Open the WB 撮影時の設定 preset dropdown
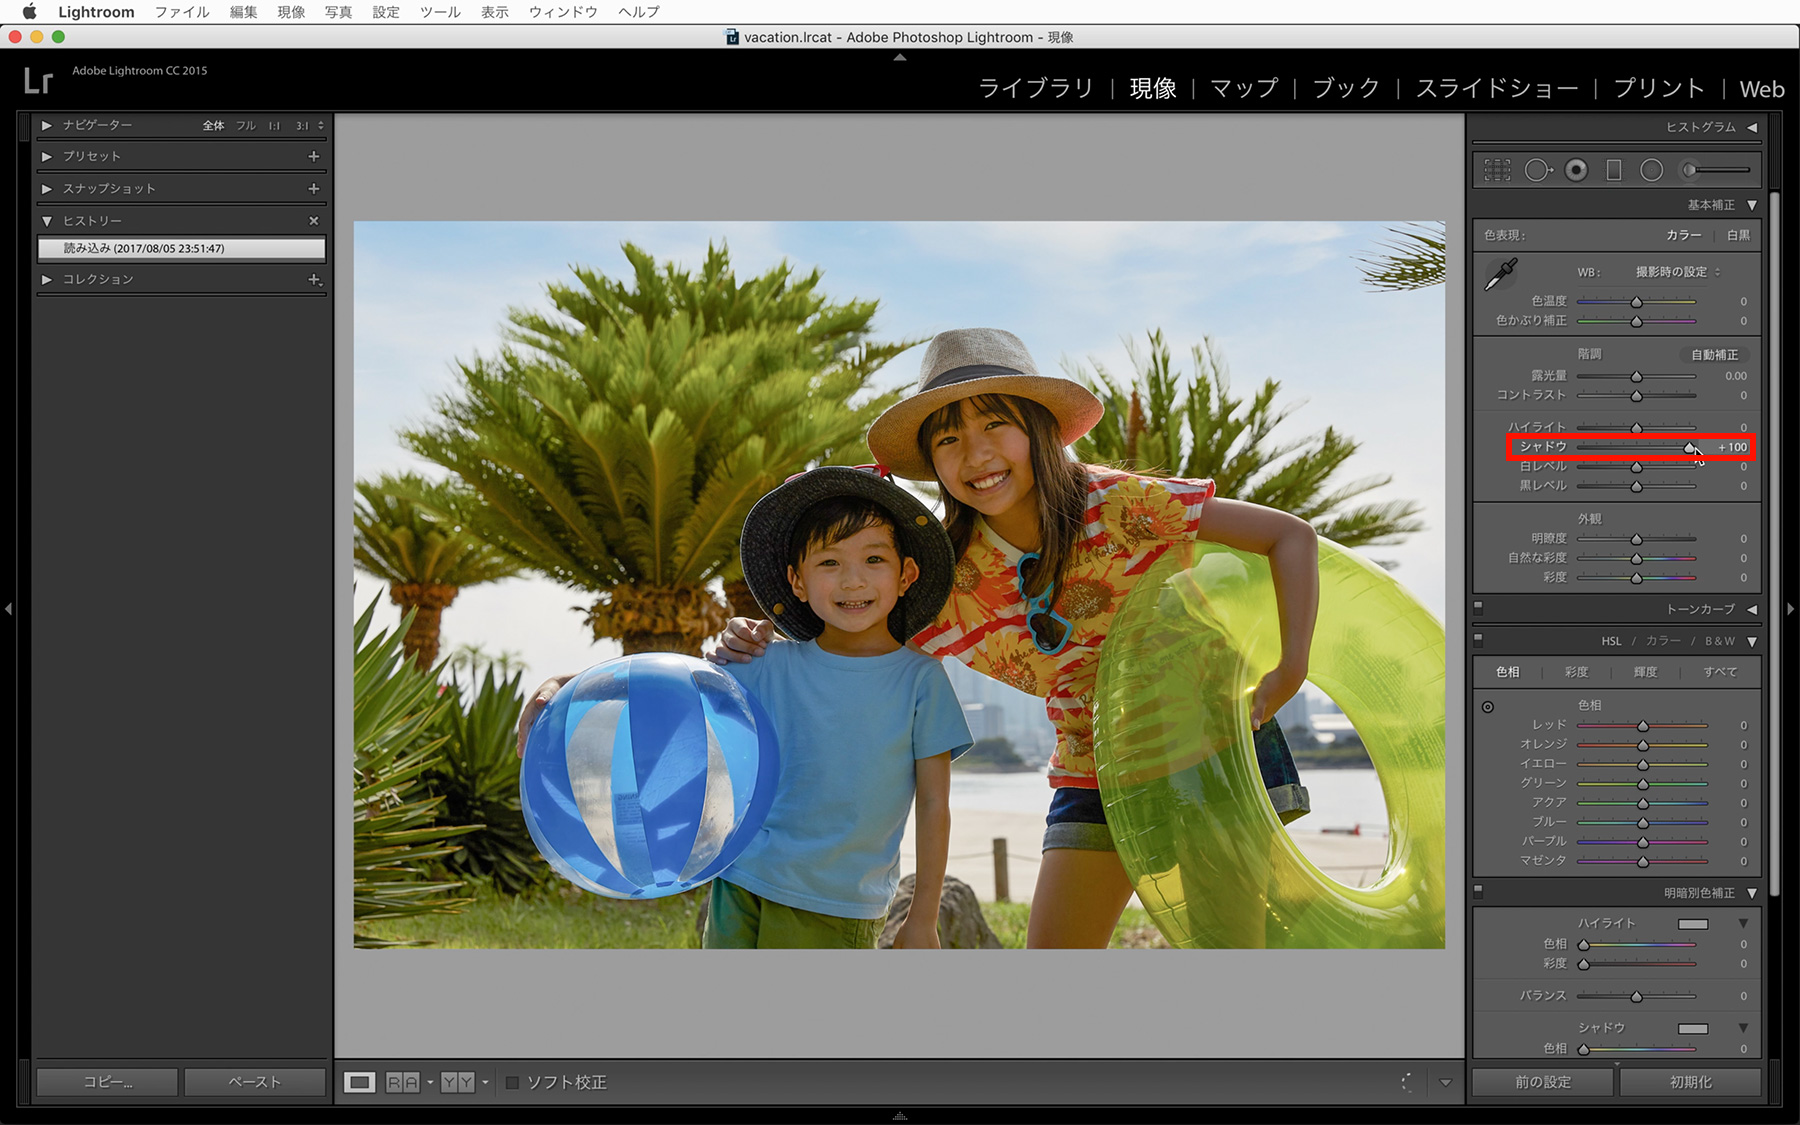Viewport: 1800px width, 1125px height. (1678, 272)
